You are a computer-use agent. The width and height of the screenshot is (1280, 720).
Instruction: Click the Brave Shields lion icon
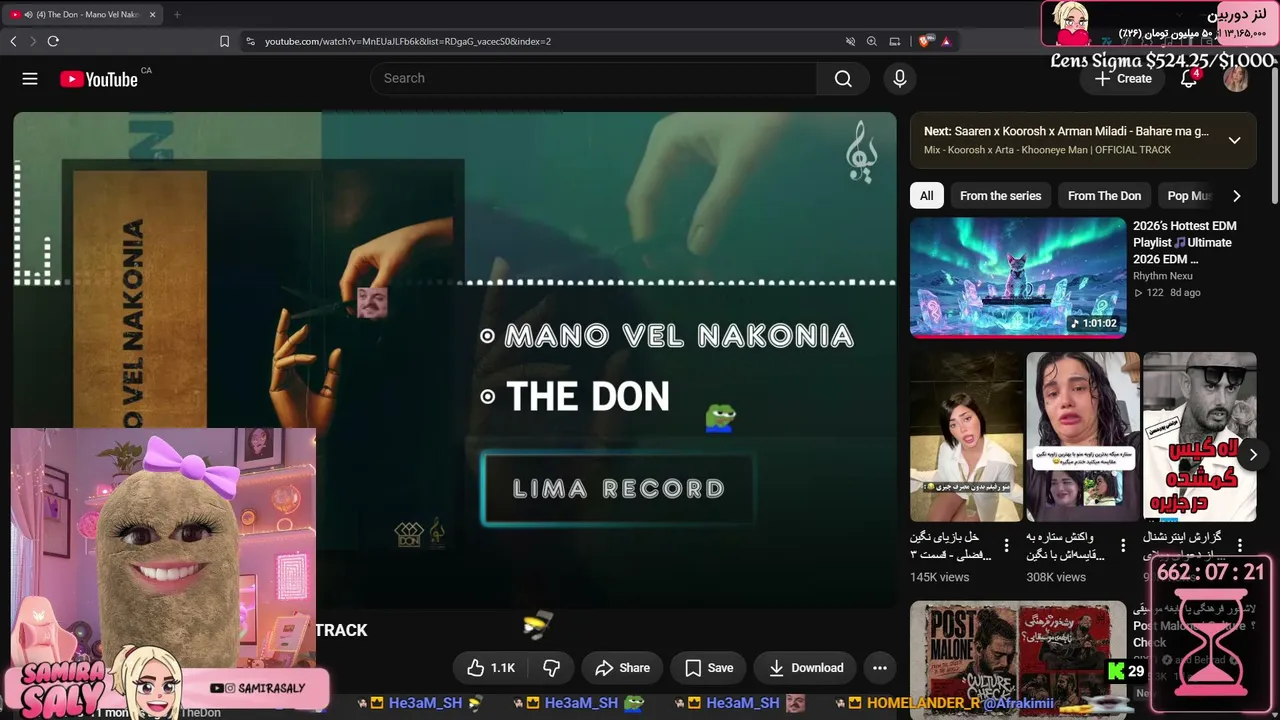coord(923,41)
